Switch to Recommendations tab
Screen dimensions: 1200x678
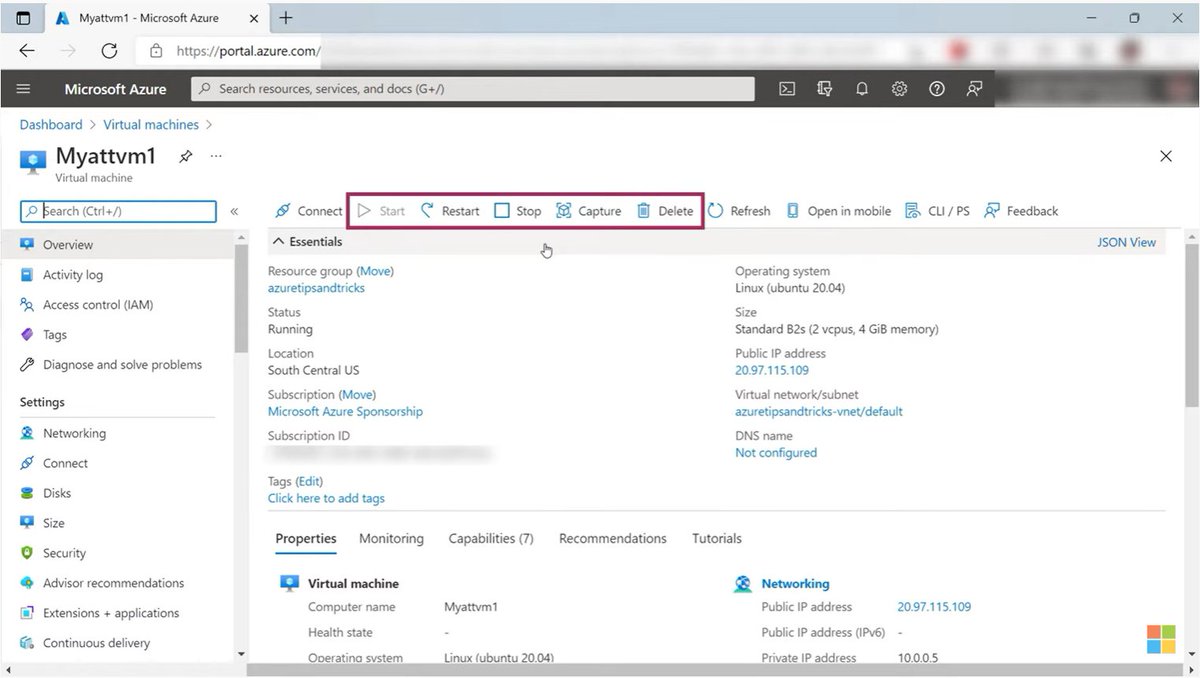pos(613,539)
